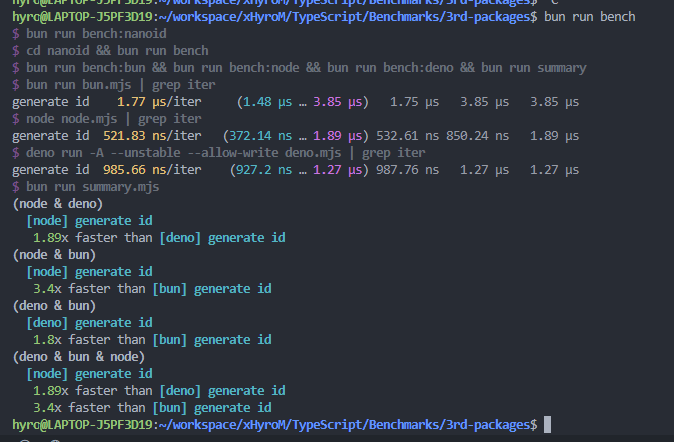
Task: Click 'bun run summary' ending the chained command line
Action: coord(533,68)
